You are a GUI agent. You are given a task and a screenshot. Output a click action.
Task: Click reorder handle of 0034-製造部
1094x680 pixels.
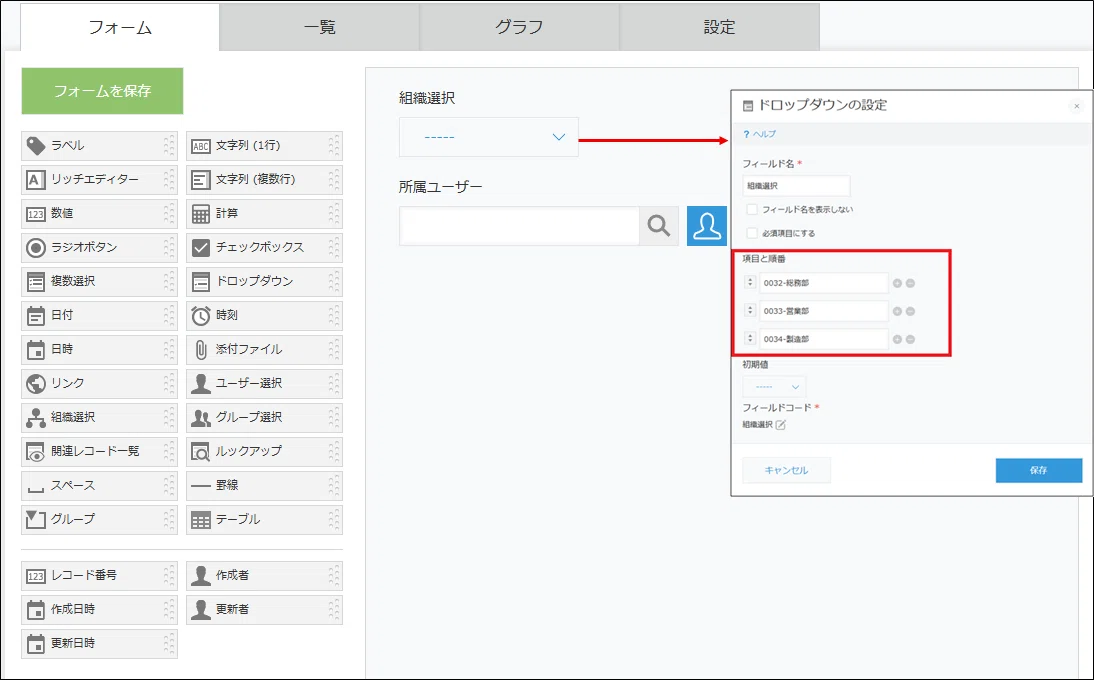pos(750,338)
